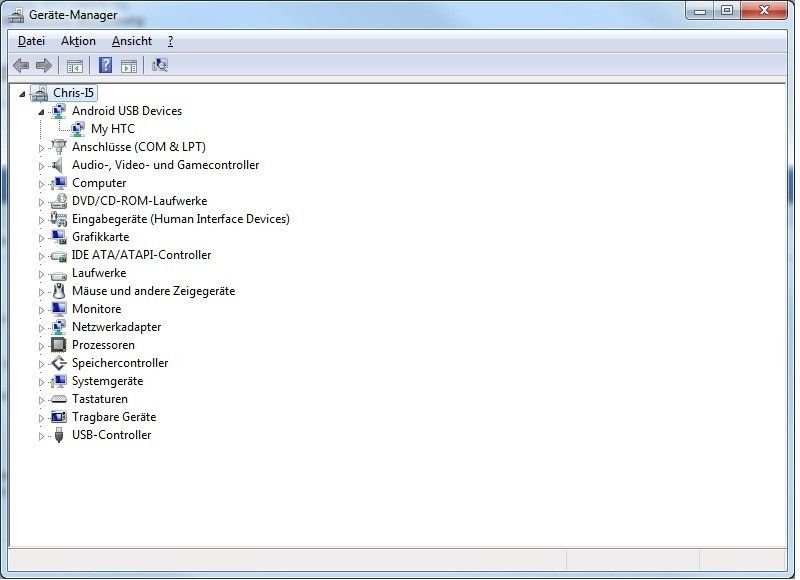This screenshot has width=800, height=580.
Task: Click the My HTC device icon
Action: click(78, 129)
